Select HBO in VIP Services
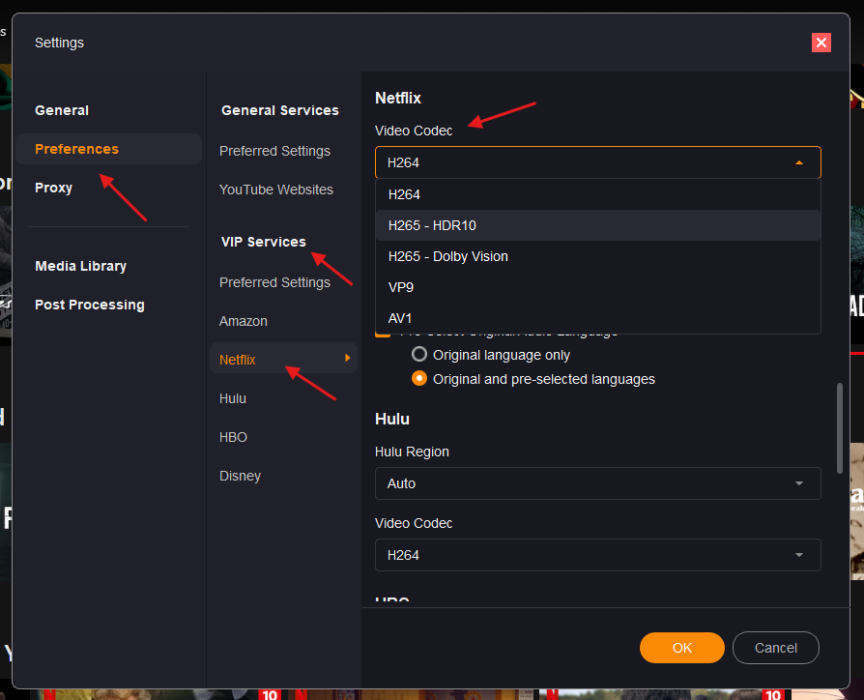Screen dimensions: 864x700 [x=233, y=437]
